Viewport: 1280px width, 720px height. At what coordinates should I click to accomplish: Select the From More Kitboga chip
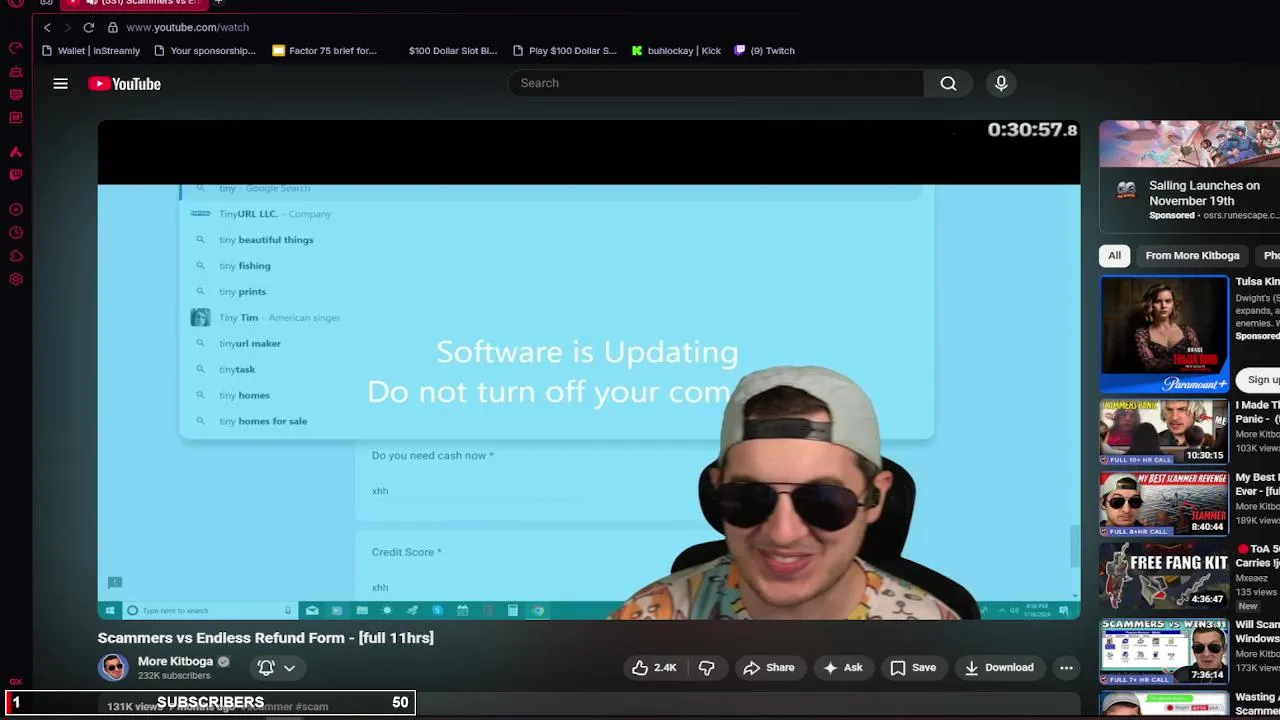1192,255
